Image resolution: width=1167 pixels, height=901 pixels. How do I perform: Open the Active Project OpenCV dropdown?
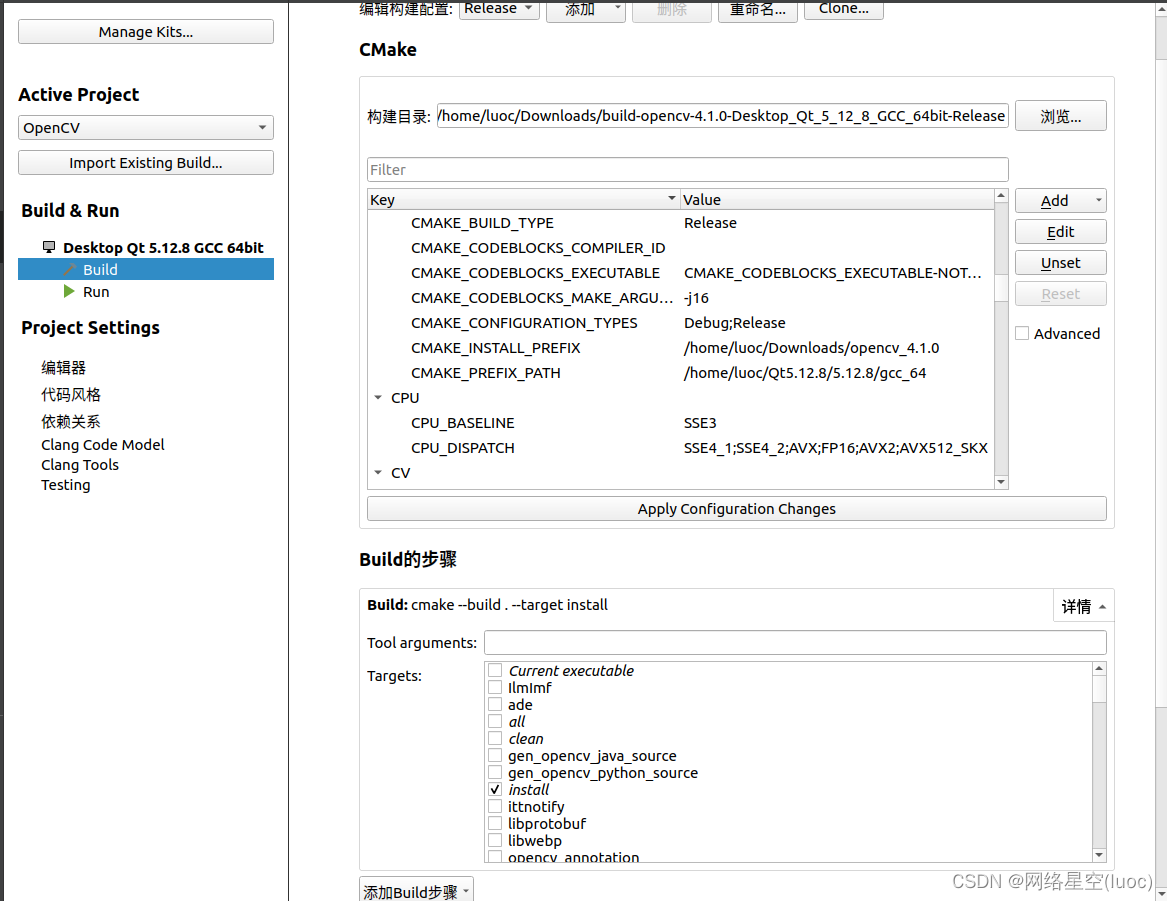click(146, 127)
